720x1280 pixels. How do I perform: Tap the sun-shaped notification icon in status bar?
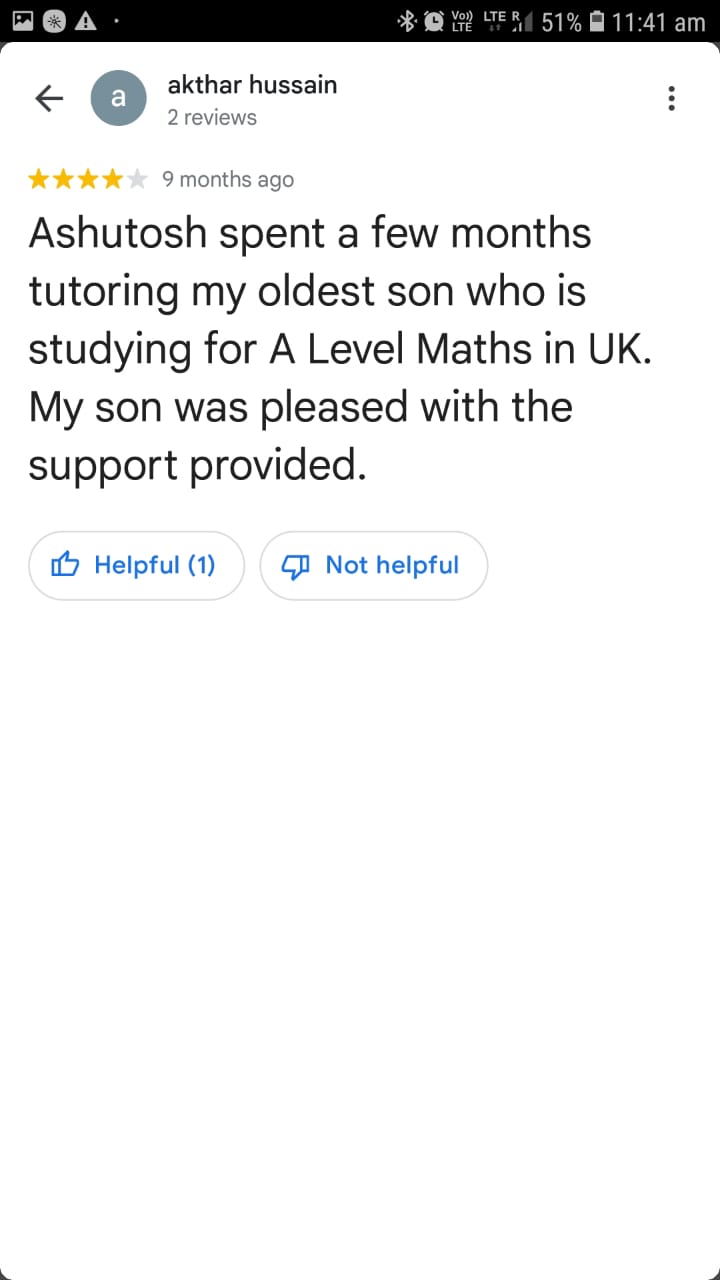[x=55, y=21]
